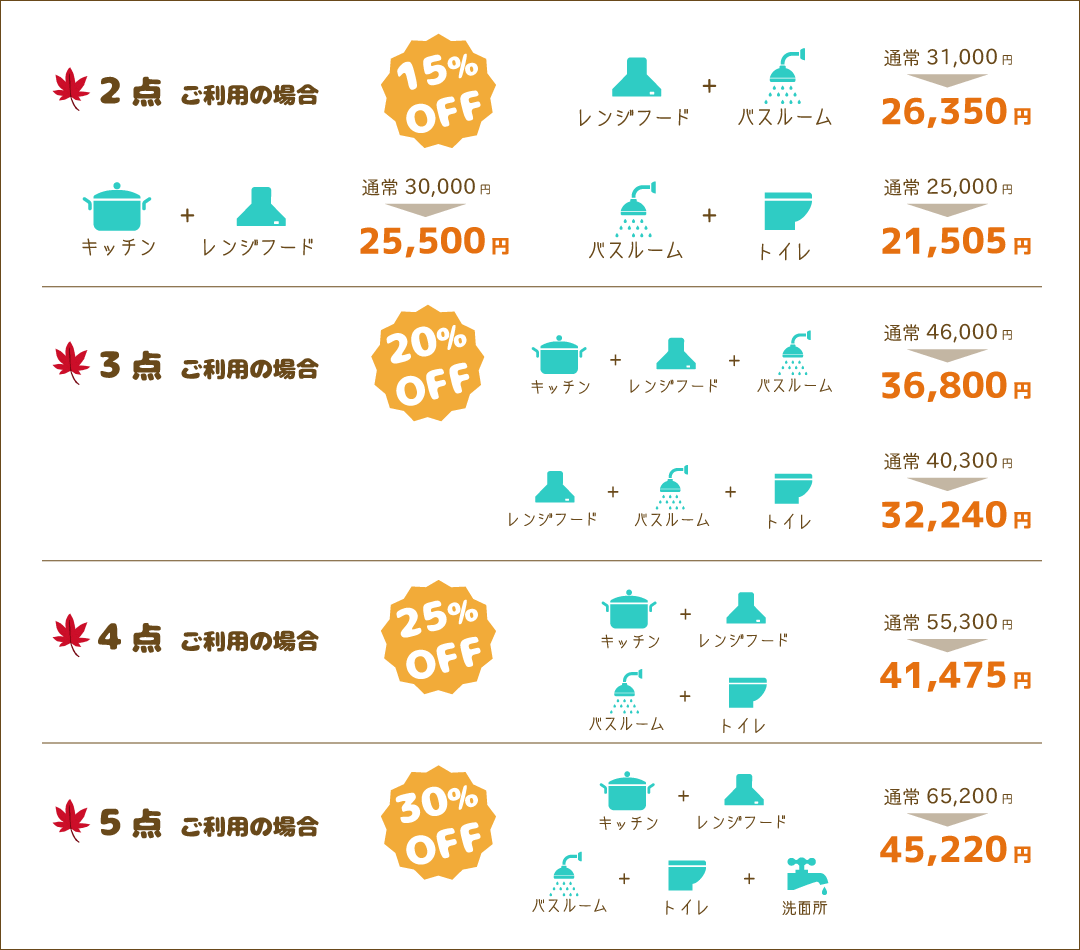Click the maple leaf beside 2点
1080x950 pixels.
tap(71, 90)
